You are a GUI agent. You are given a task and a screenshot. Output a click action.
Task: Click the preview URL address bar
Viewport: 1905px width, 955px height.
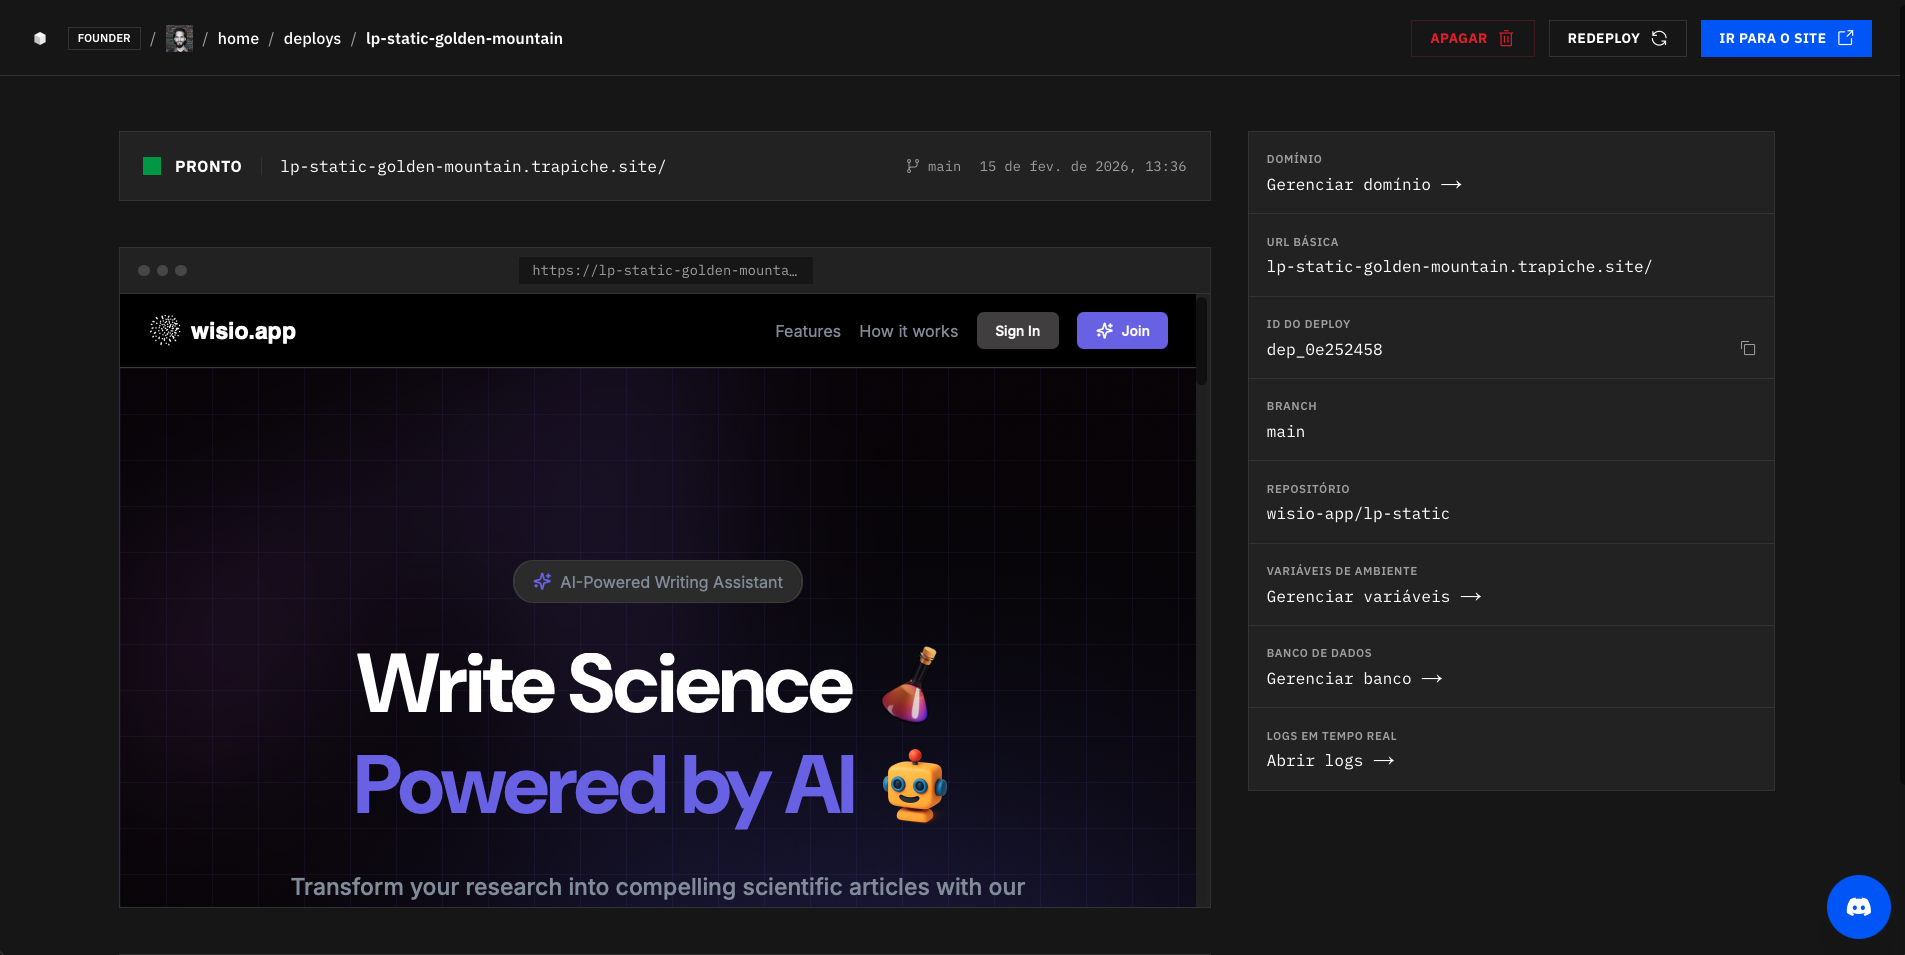(665, 270)
